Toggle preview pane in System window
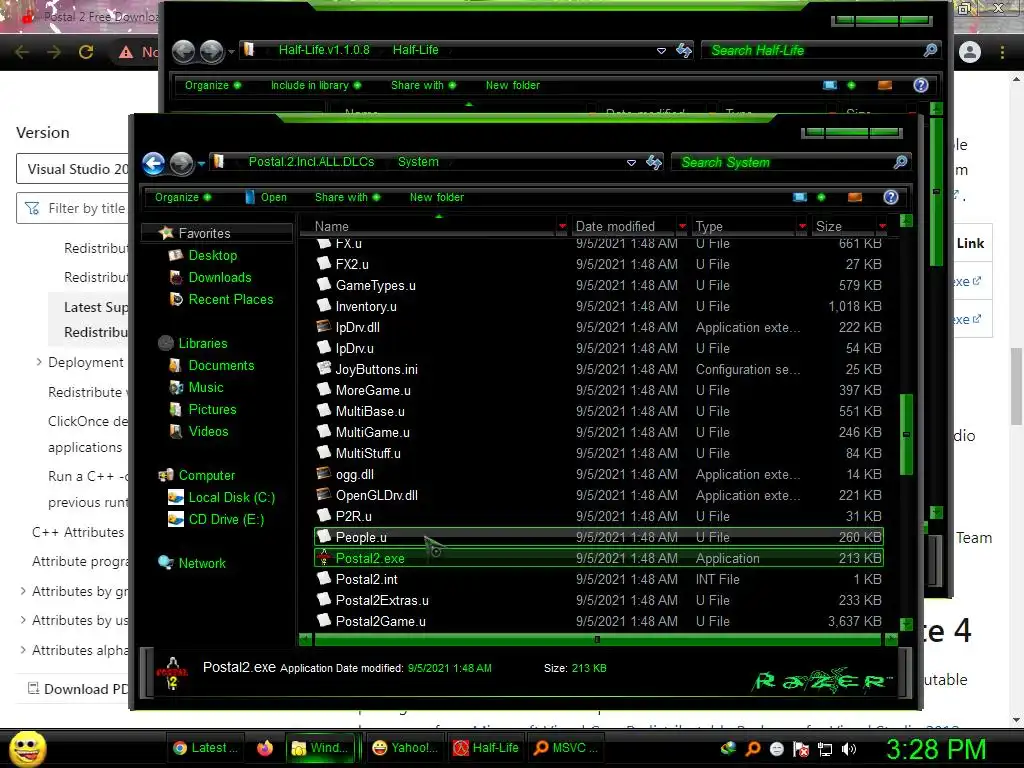Screen dimensions: 1024x768 click(x=854, y=197)
